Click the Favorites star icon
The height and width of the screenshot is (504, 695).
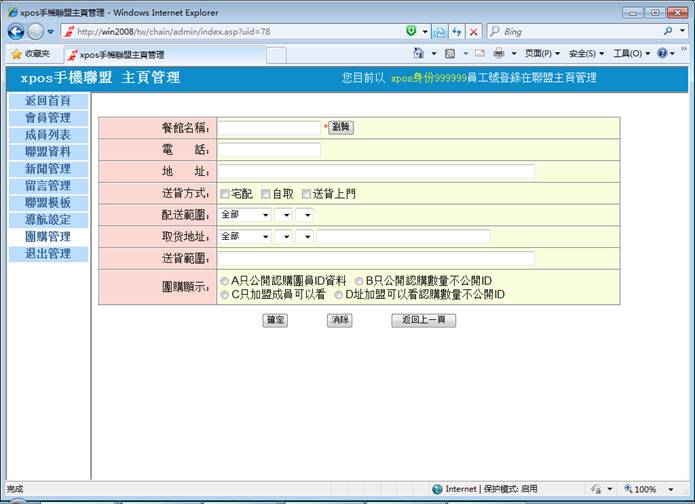pos(16,54)
